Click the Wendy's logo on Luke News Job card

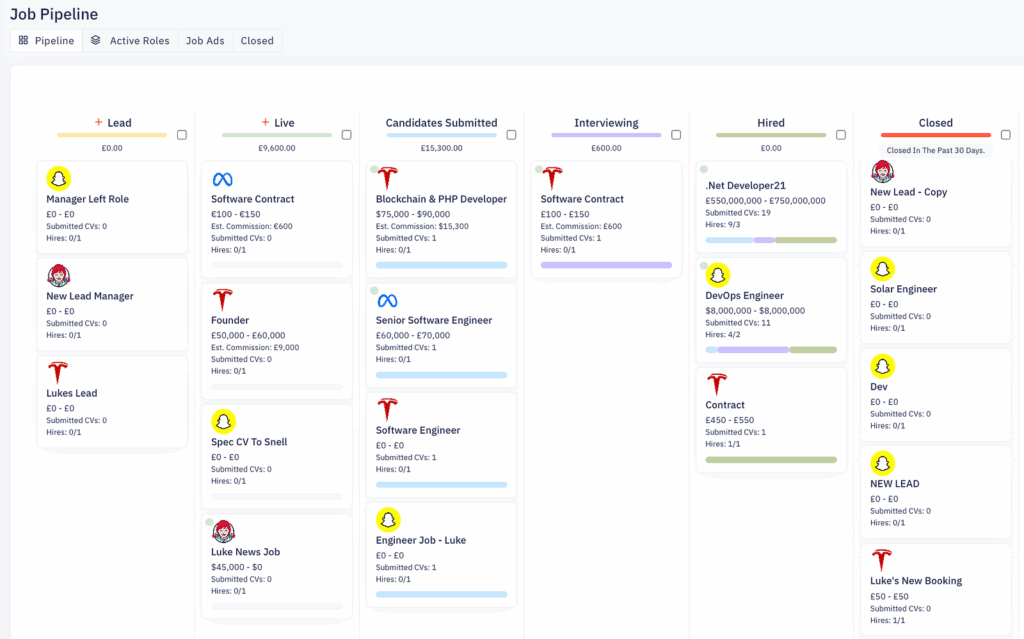(x=223, y=531)
